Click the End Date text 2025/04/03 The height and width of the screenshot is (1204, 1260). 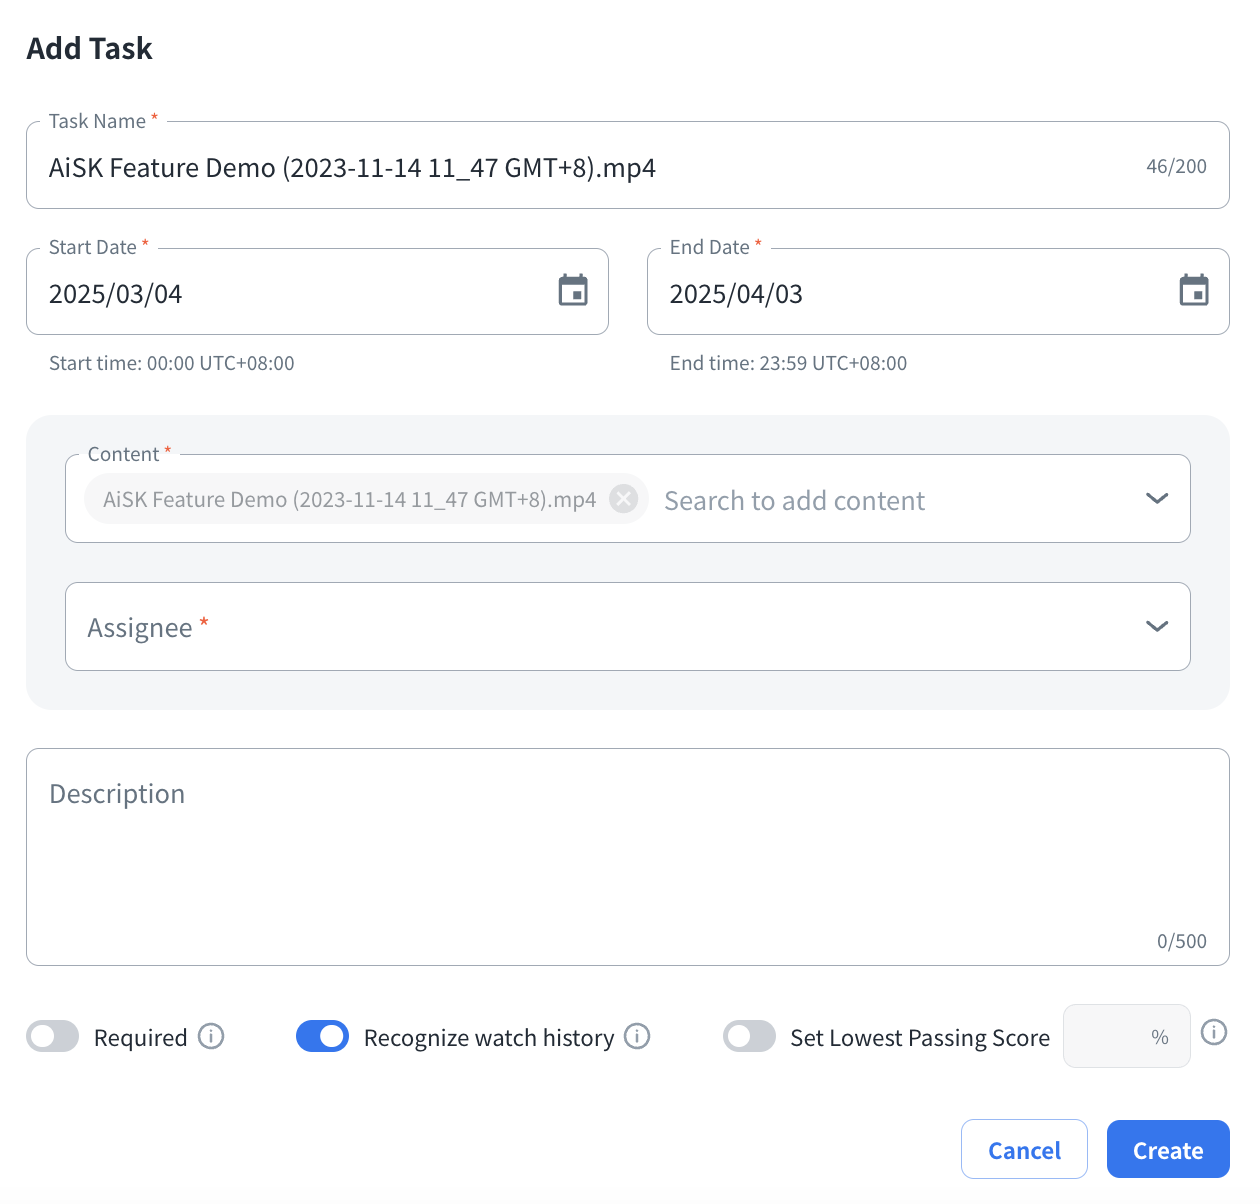point(737,294)
